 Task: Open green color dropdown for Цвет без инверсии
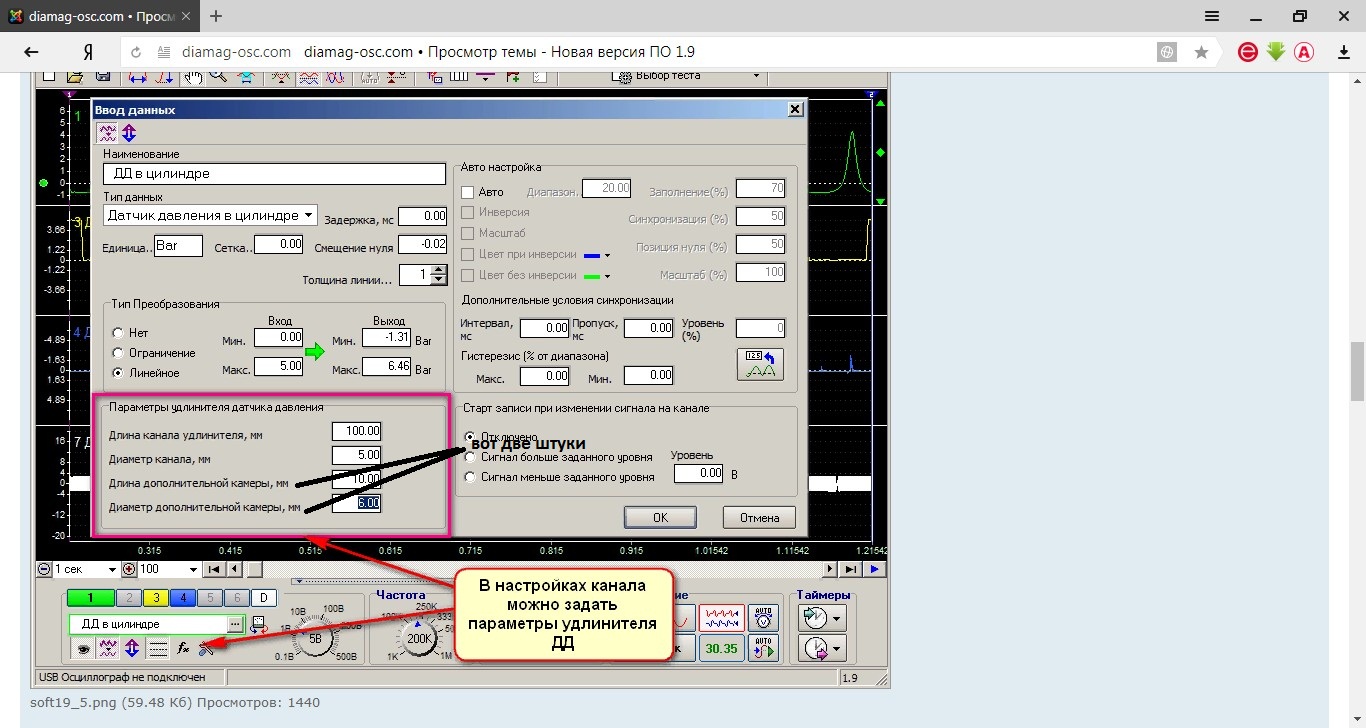point(606,276)
